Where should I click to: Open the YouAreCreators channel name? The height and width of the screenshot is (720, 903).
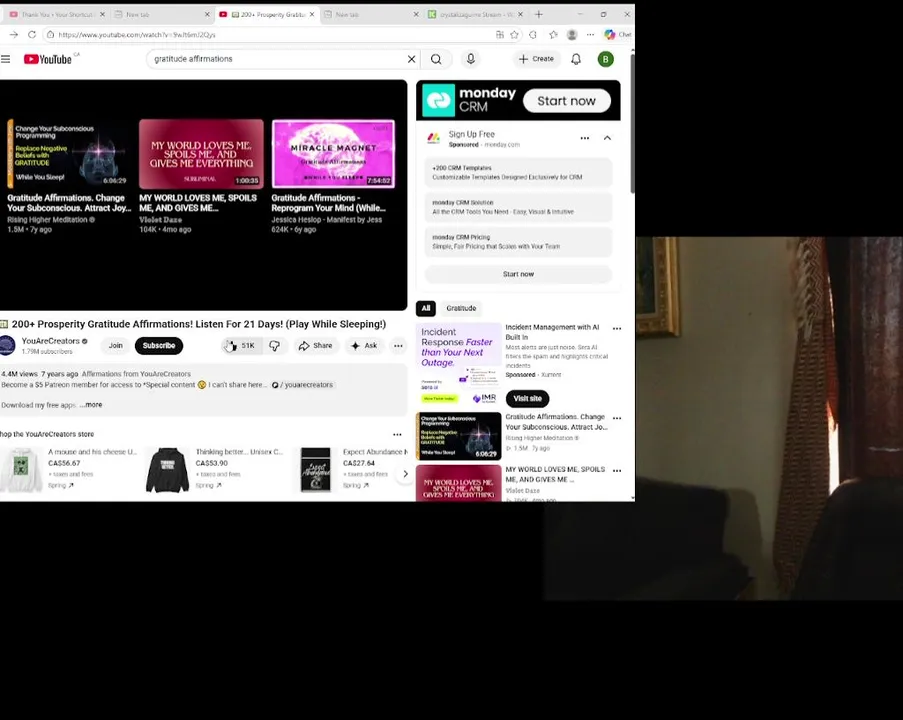(51, 341)
